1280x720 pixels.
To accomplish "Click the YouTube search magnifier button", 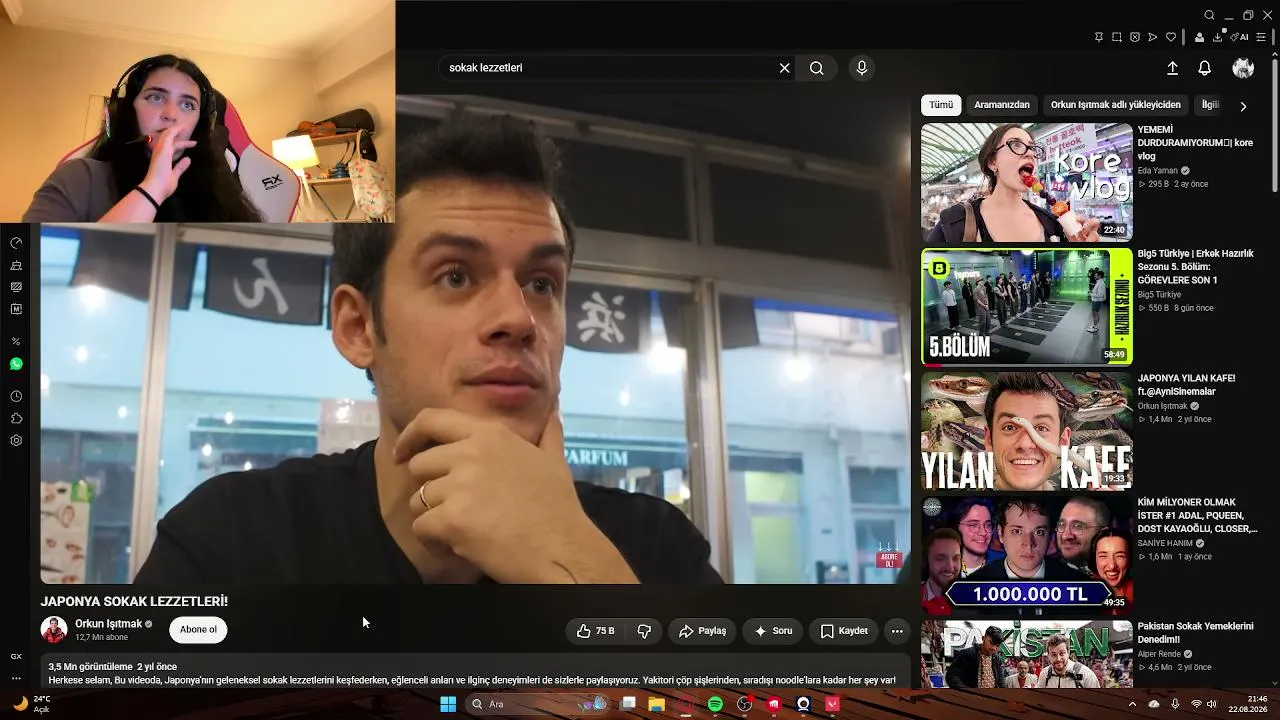I will pyautogui.click(x=817, y=68).
